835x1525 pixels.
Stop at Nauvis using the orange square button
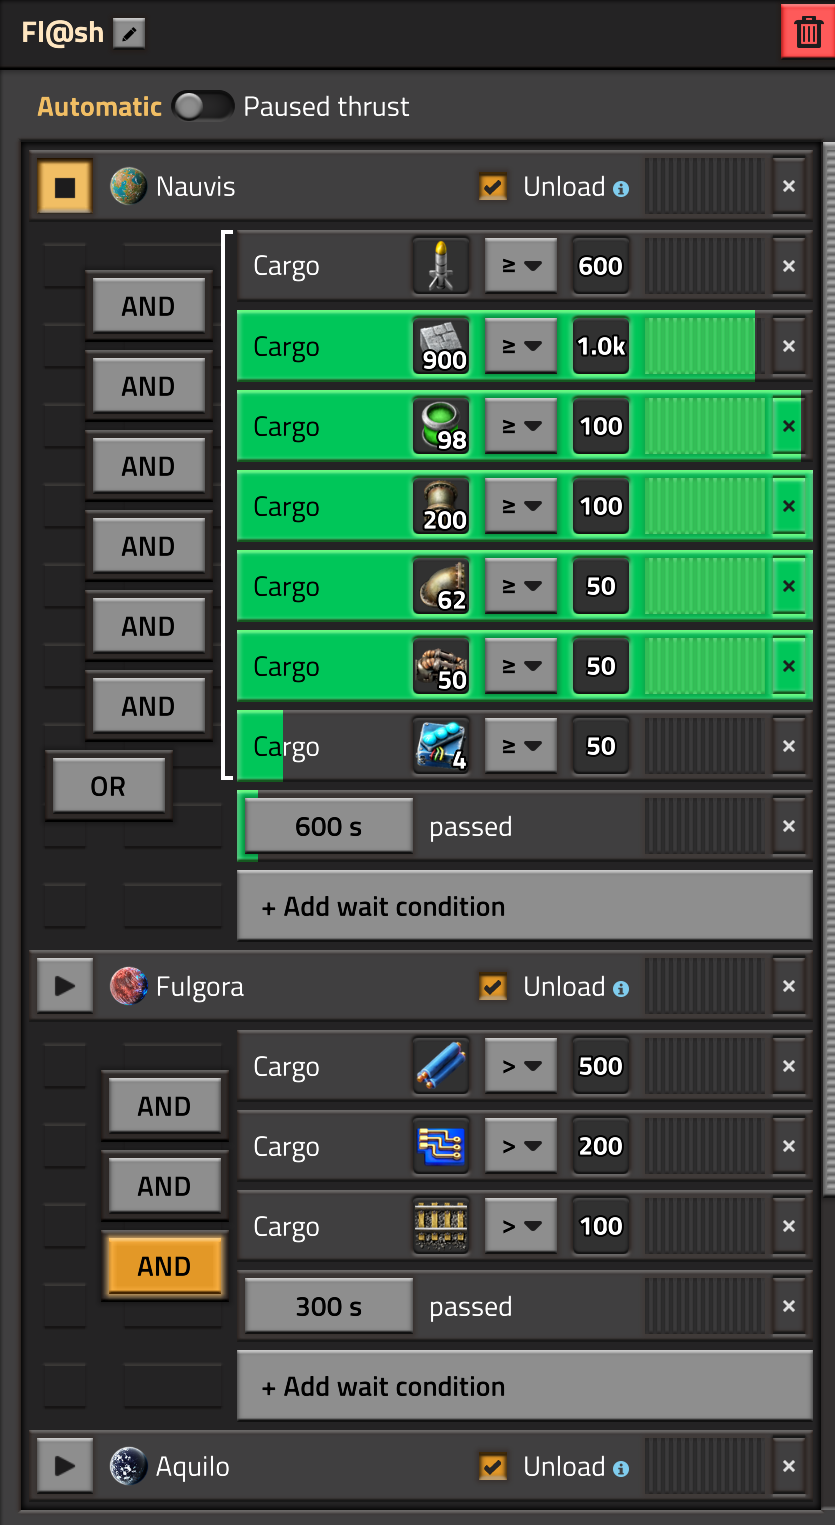[65, 187]
